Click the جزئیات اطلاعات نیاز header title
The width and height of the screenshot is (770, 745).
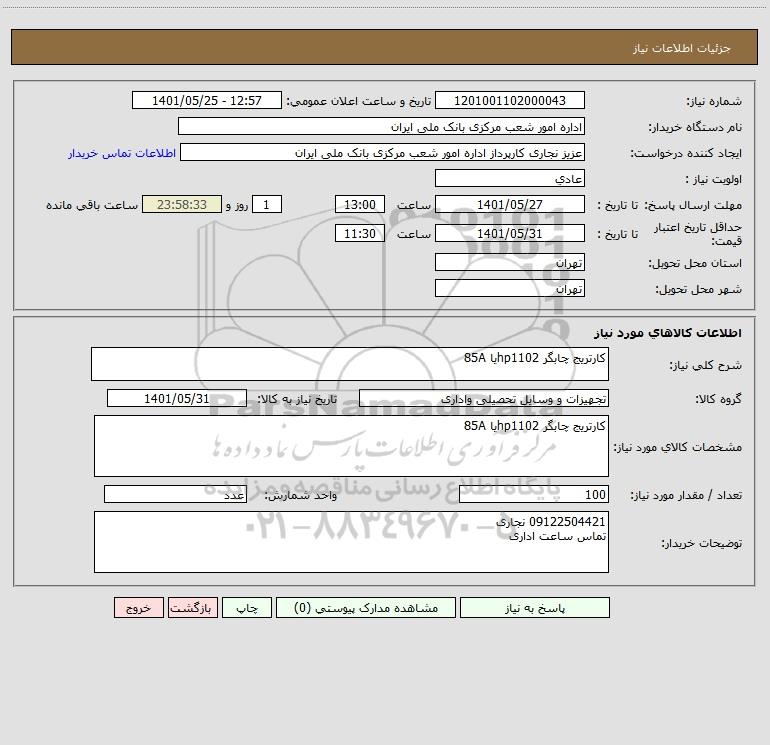click(x=682, y=48)
